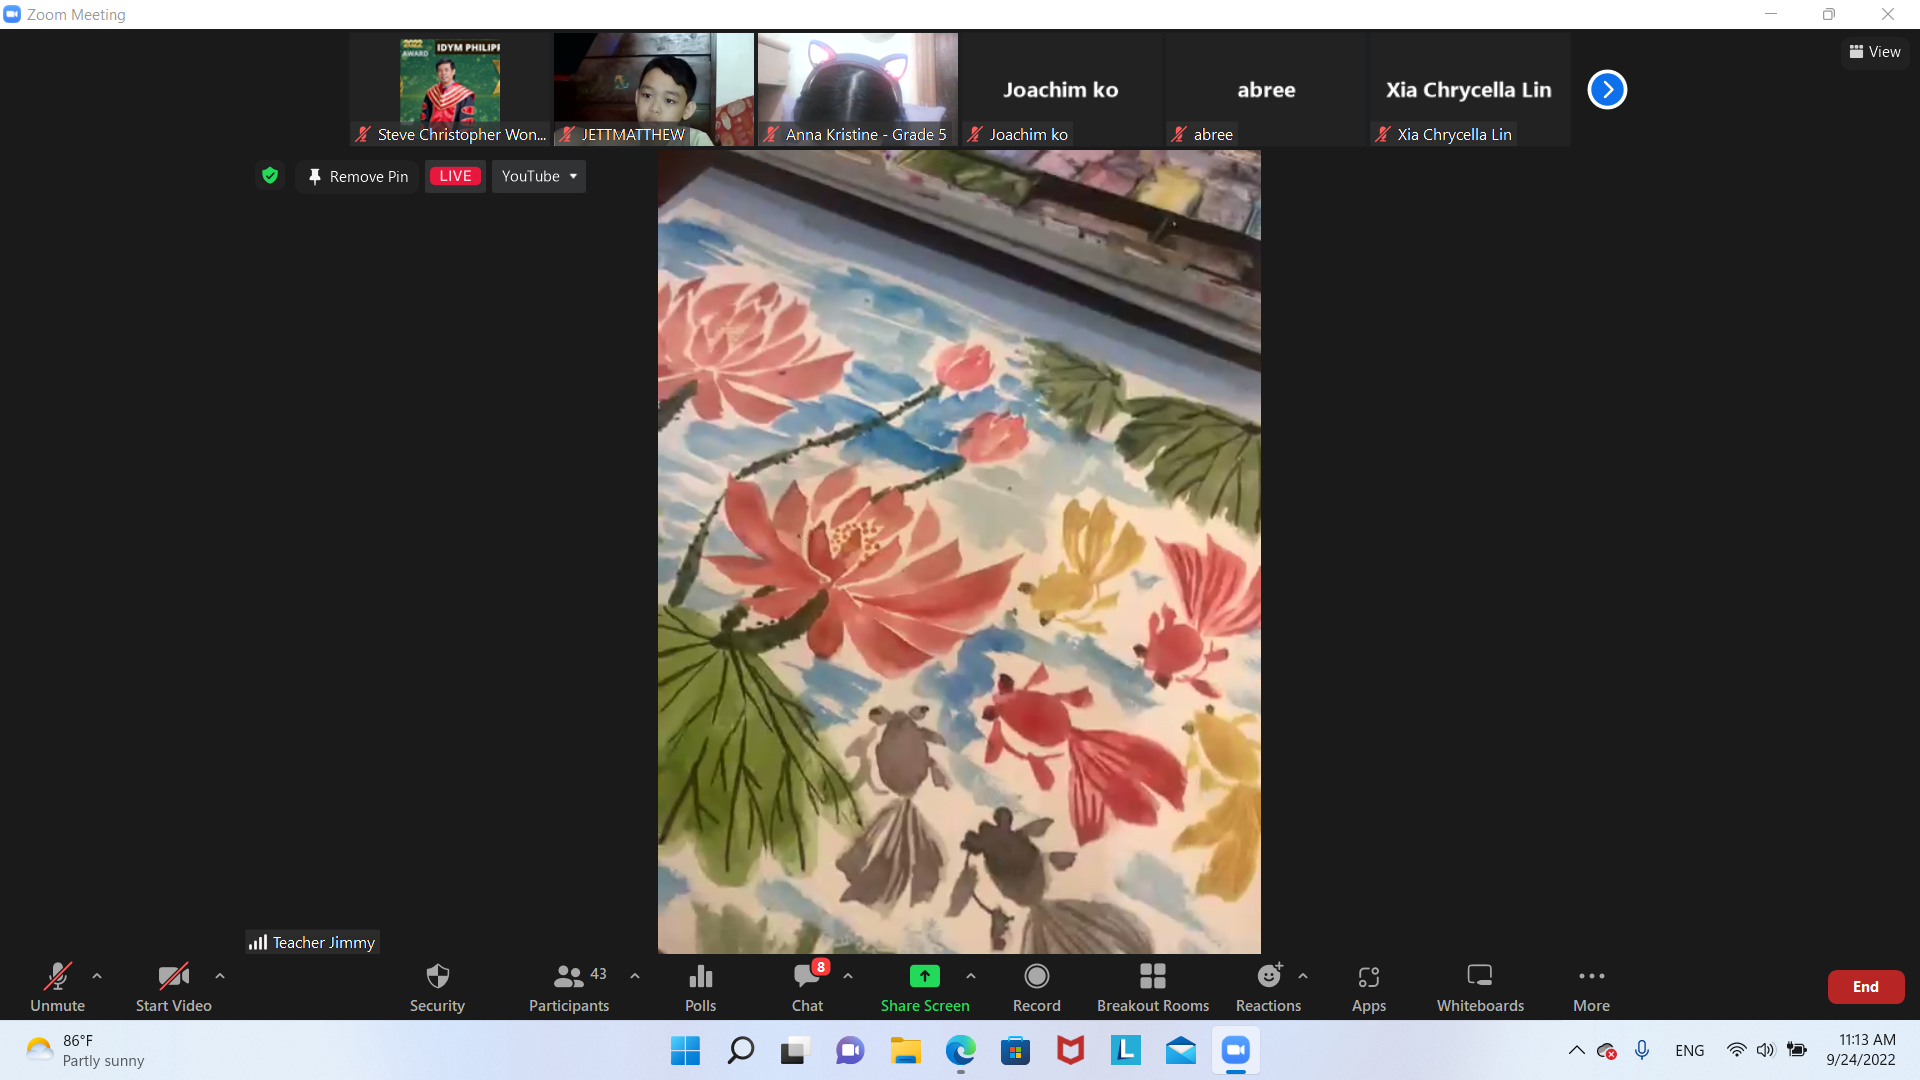Open clock and calendar at 11:13 AM
Viewport: 1920px width, 1080px height.
click(1861, 1050)
